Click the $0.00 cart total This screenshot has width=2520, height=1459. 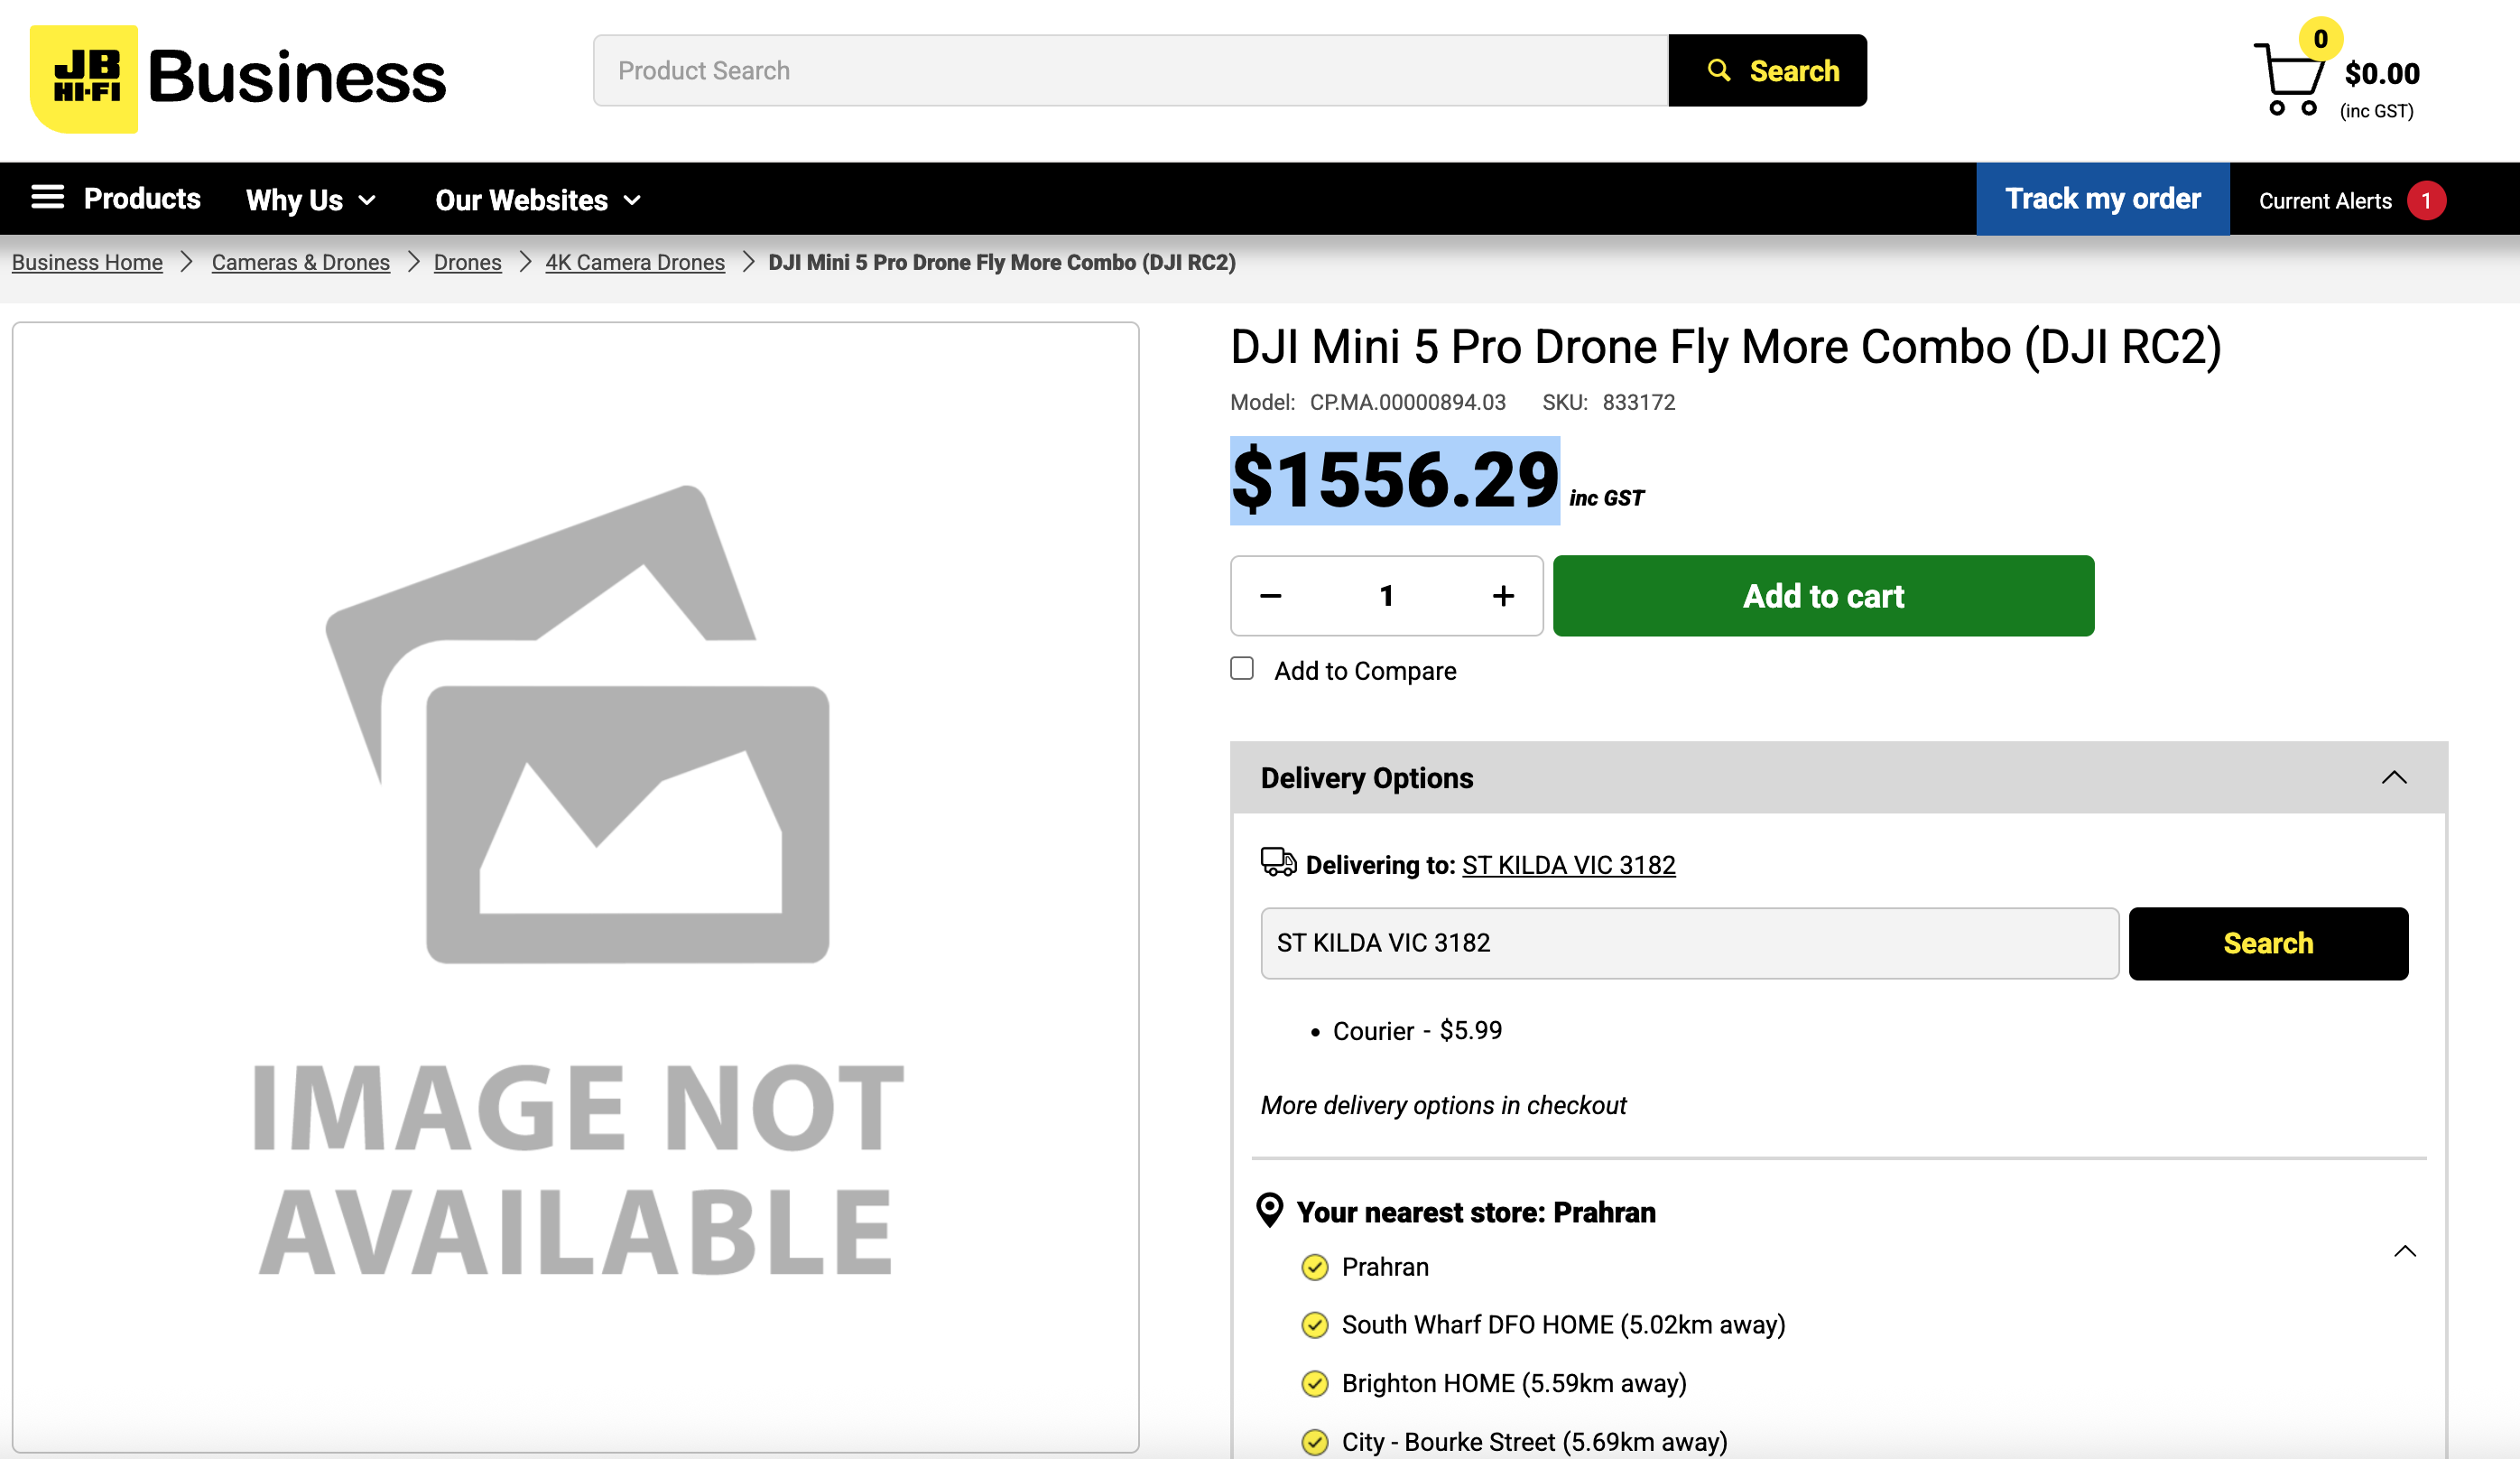click(2382, 73)
